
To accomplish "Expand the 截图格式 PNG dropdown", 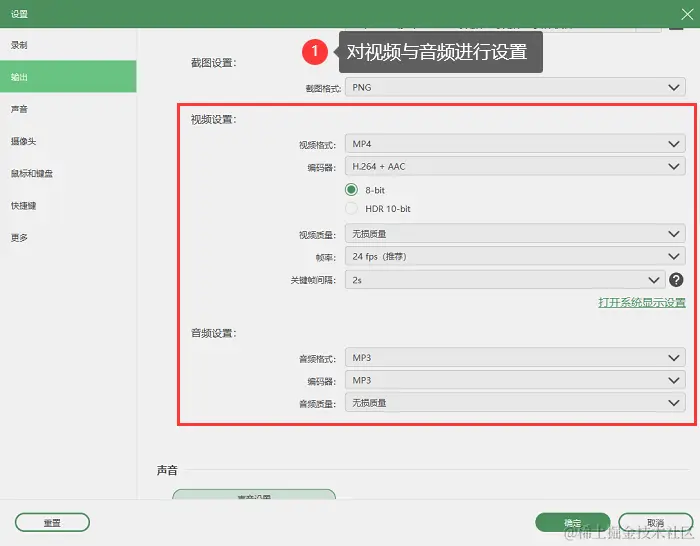I will point(515,88).
